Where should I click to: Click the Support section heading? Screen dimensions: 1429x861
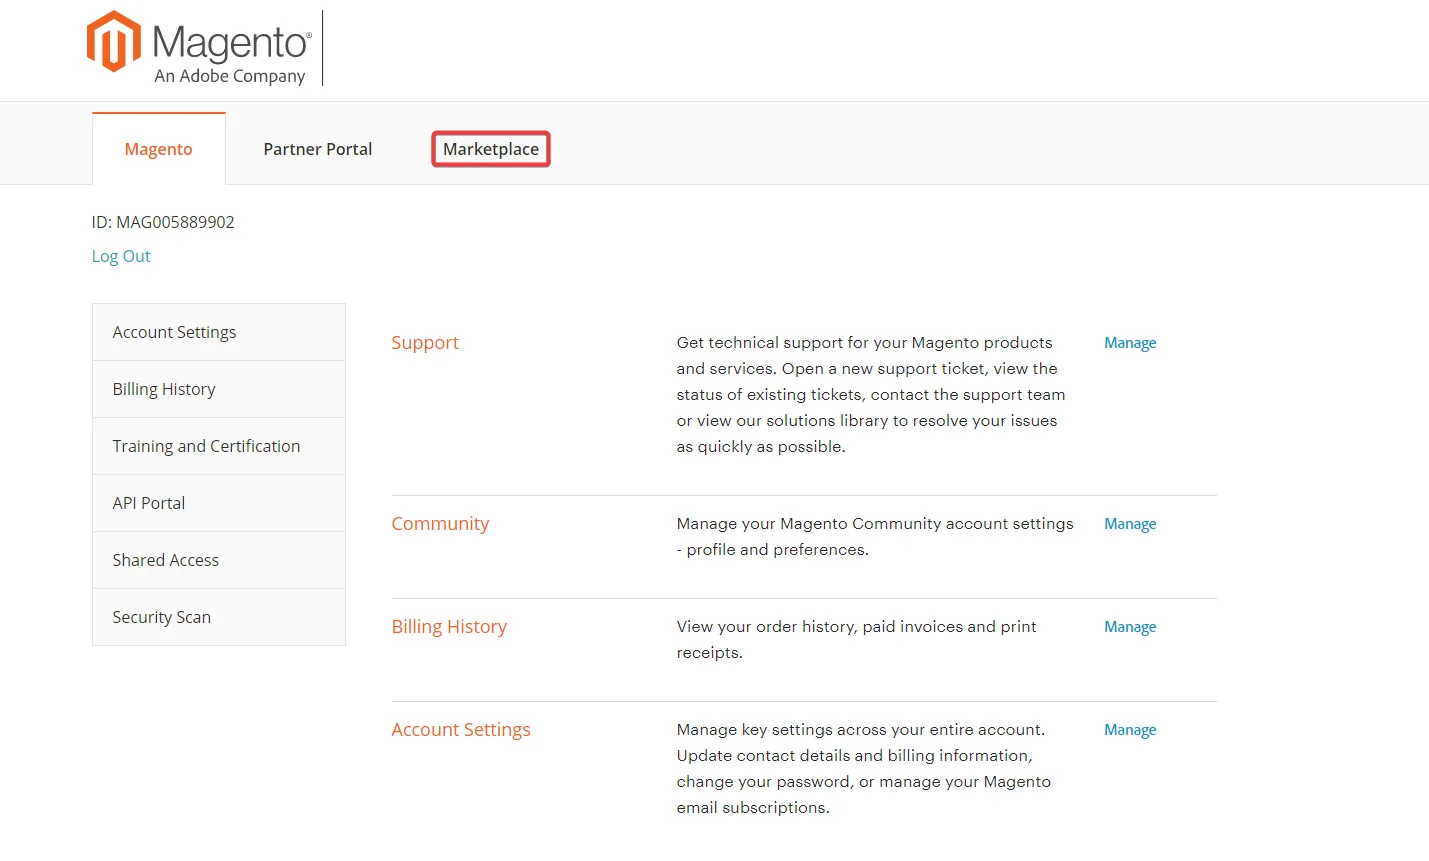coord(425,342)
